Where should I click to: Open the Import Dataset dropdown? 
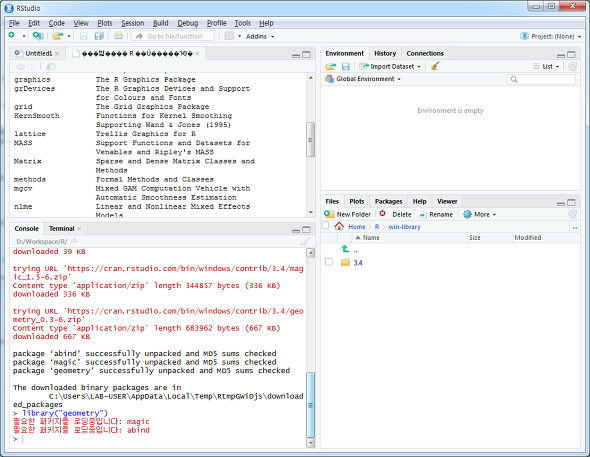point(390,67)
